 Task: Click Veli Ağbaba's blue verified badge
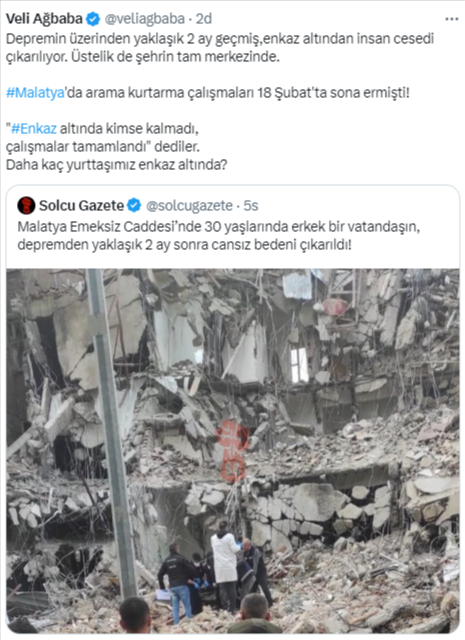[x=93, y=19]
